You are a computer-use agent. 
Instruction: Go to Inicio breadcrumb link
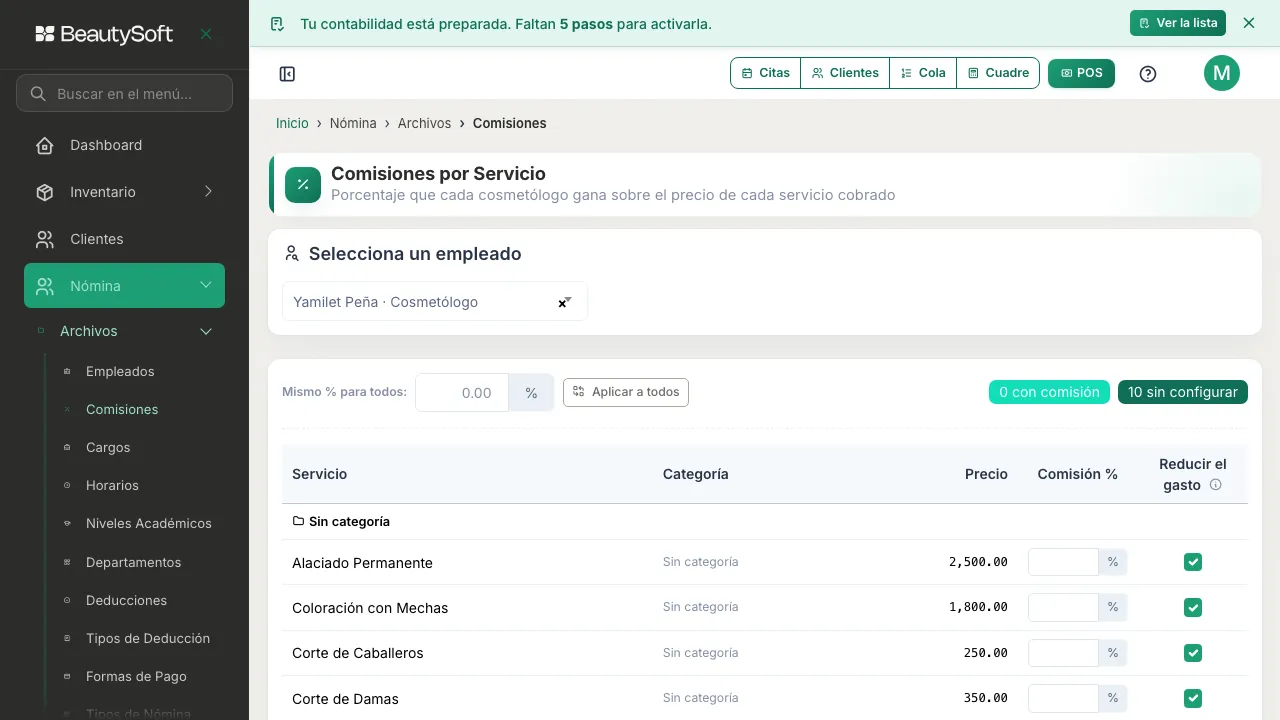click(x=292, y=123)
